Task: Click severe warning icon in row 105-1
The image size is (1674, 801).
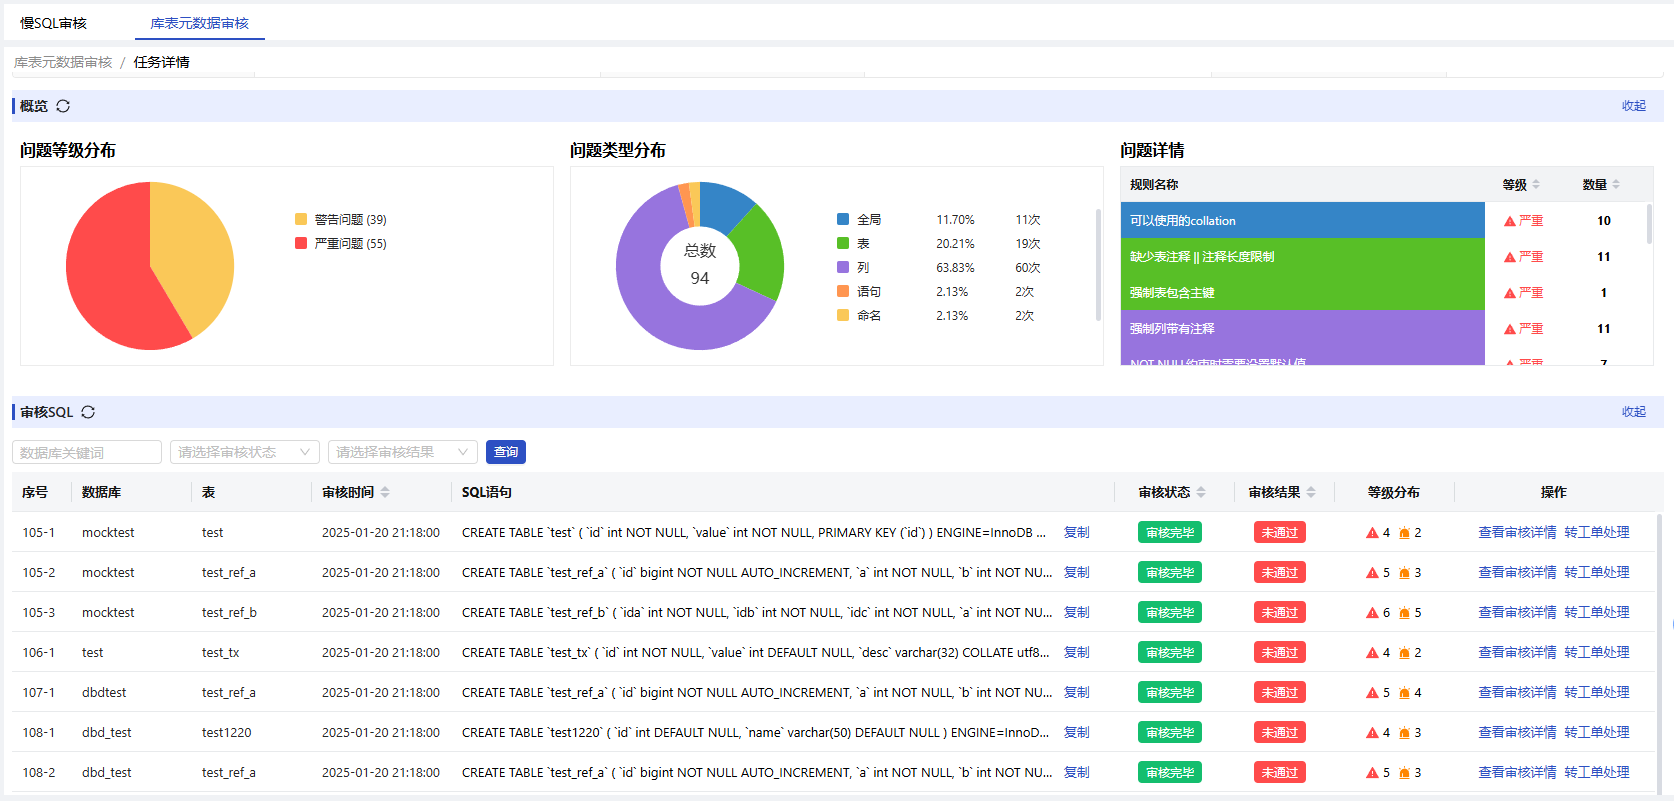Action: 1372,533
